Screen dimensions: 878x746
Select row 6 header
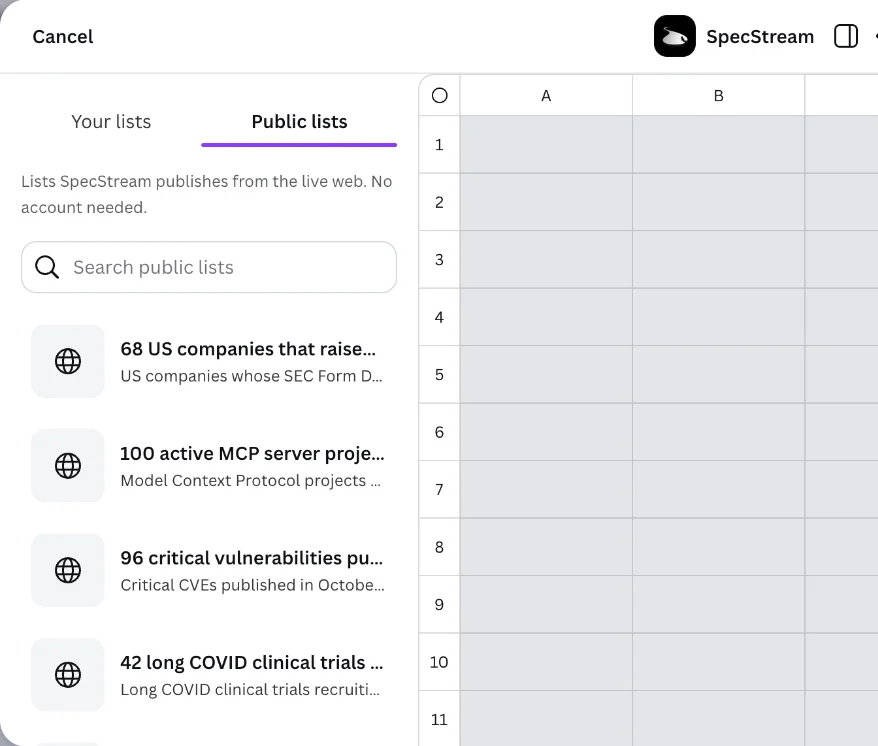(x=440, y=432)
